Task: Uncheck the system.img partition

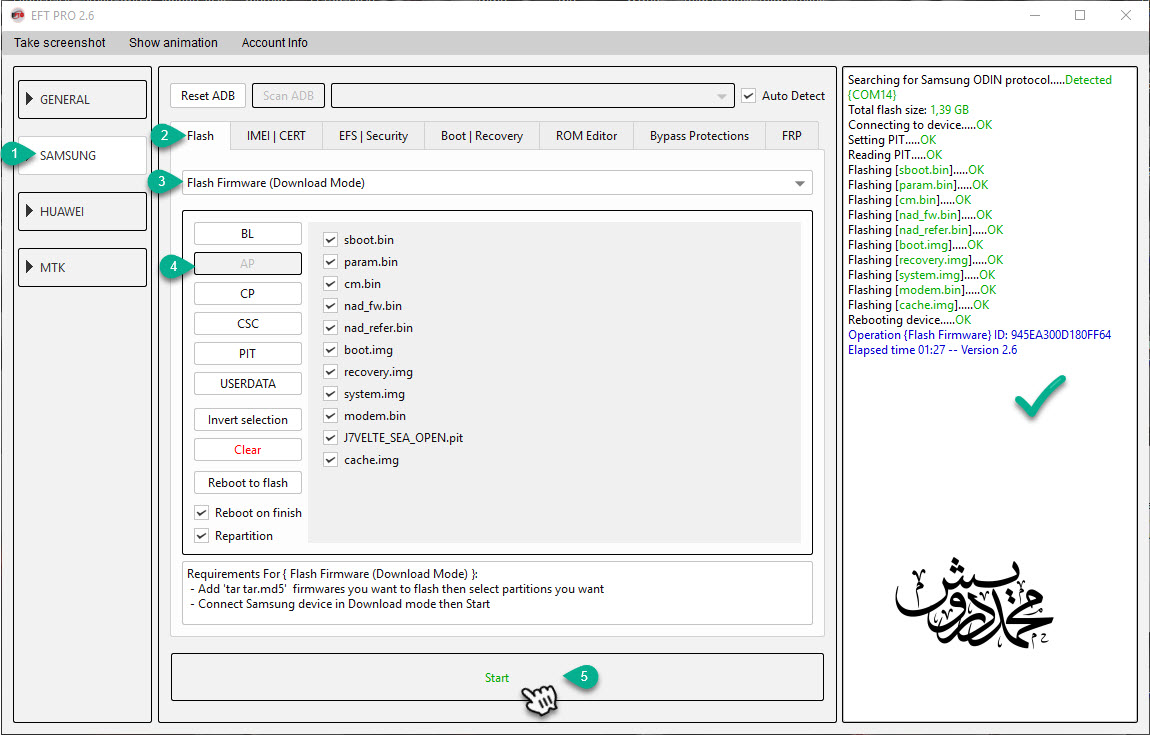Action: pos(330,394)
